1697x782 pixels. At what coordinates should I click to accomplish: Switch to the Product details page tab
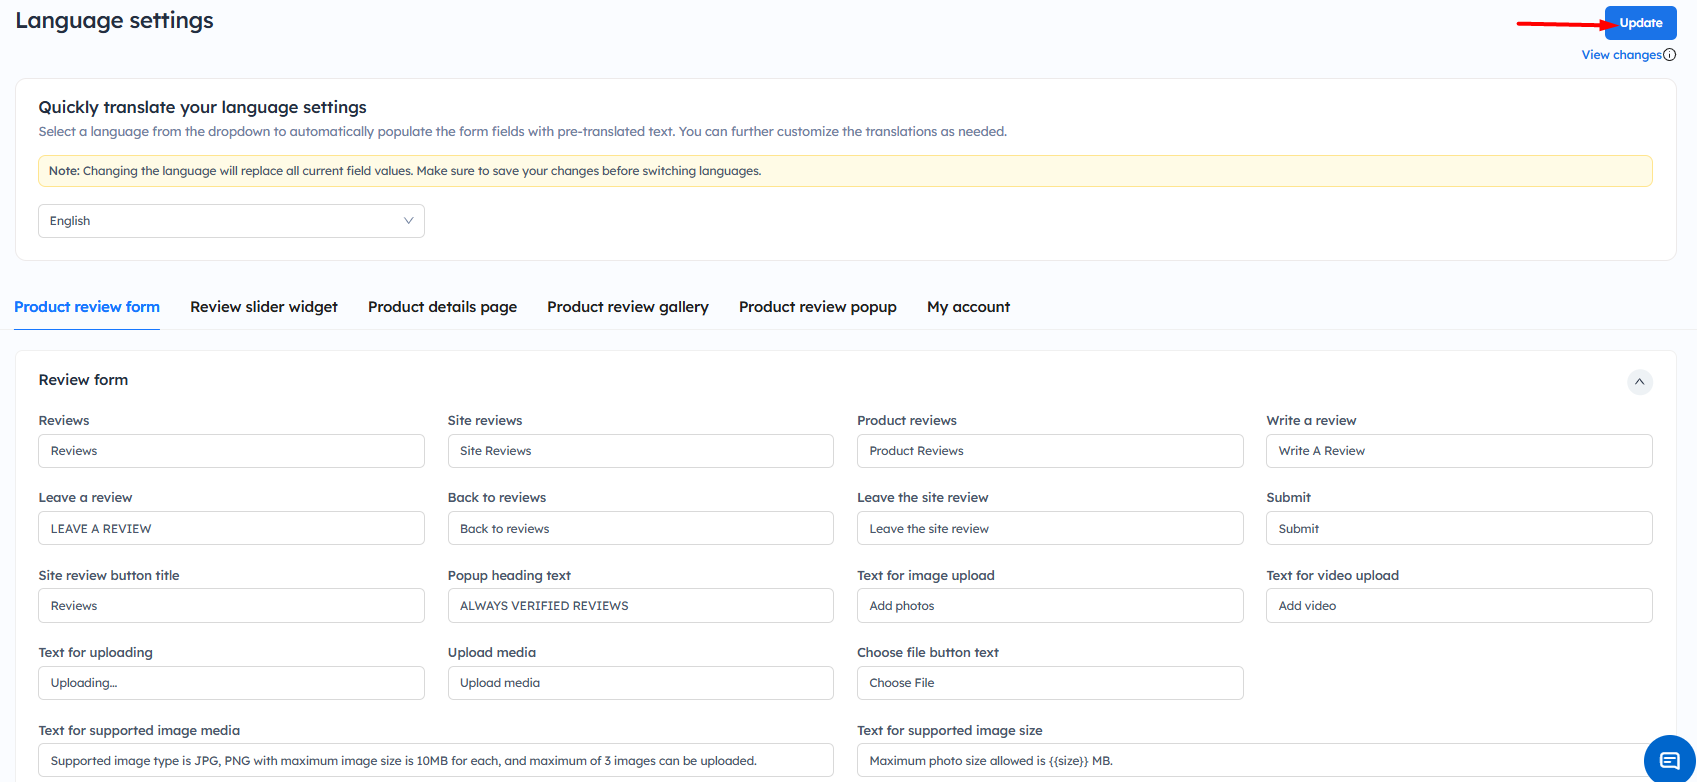[442, 307]
